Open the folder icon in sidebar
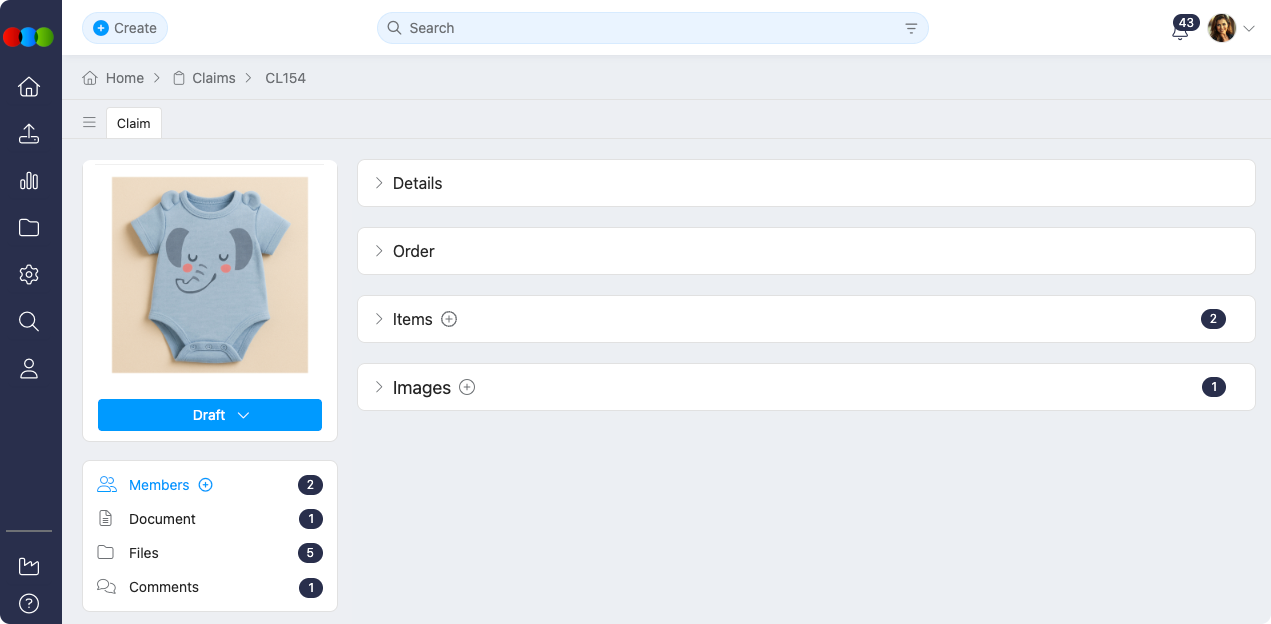 [x=29, y=228]
